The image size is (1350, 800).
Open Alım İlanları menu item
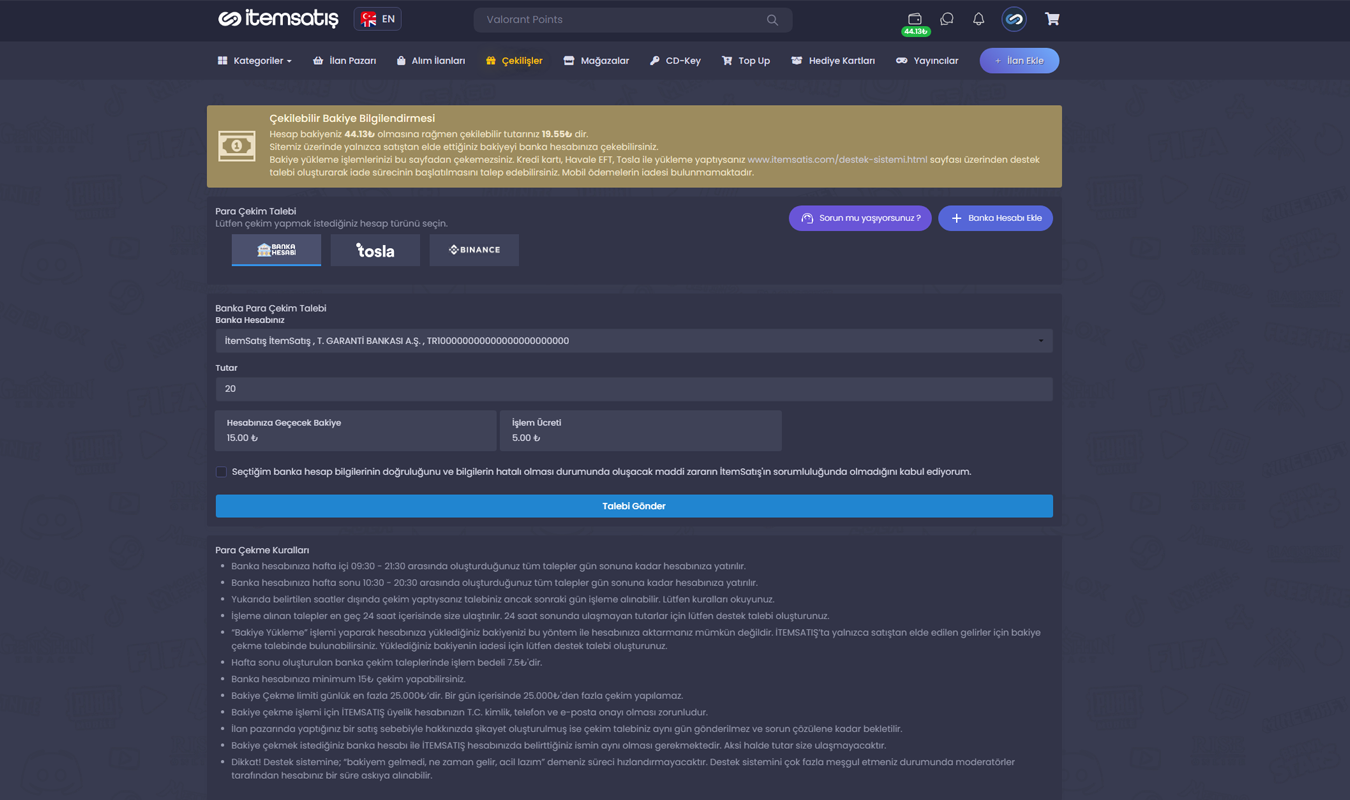[x=431, y=61]
